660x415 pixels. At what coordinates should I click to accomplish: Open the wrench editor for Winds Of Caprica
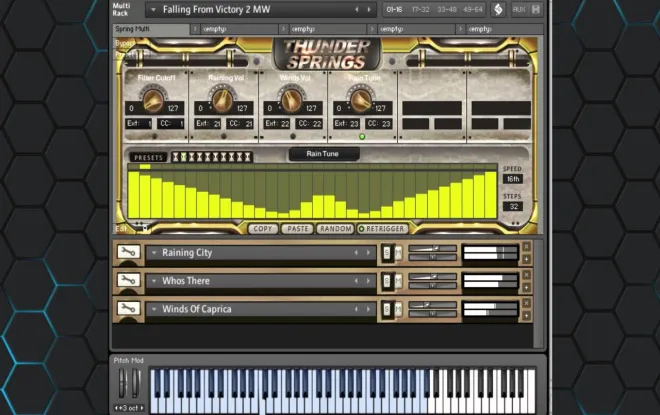(128, 309)
